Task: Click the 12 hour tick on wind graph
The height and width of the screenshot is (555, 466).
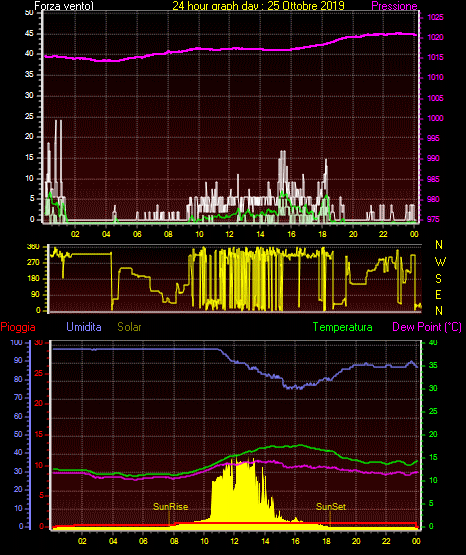Action: (229, 234)
